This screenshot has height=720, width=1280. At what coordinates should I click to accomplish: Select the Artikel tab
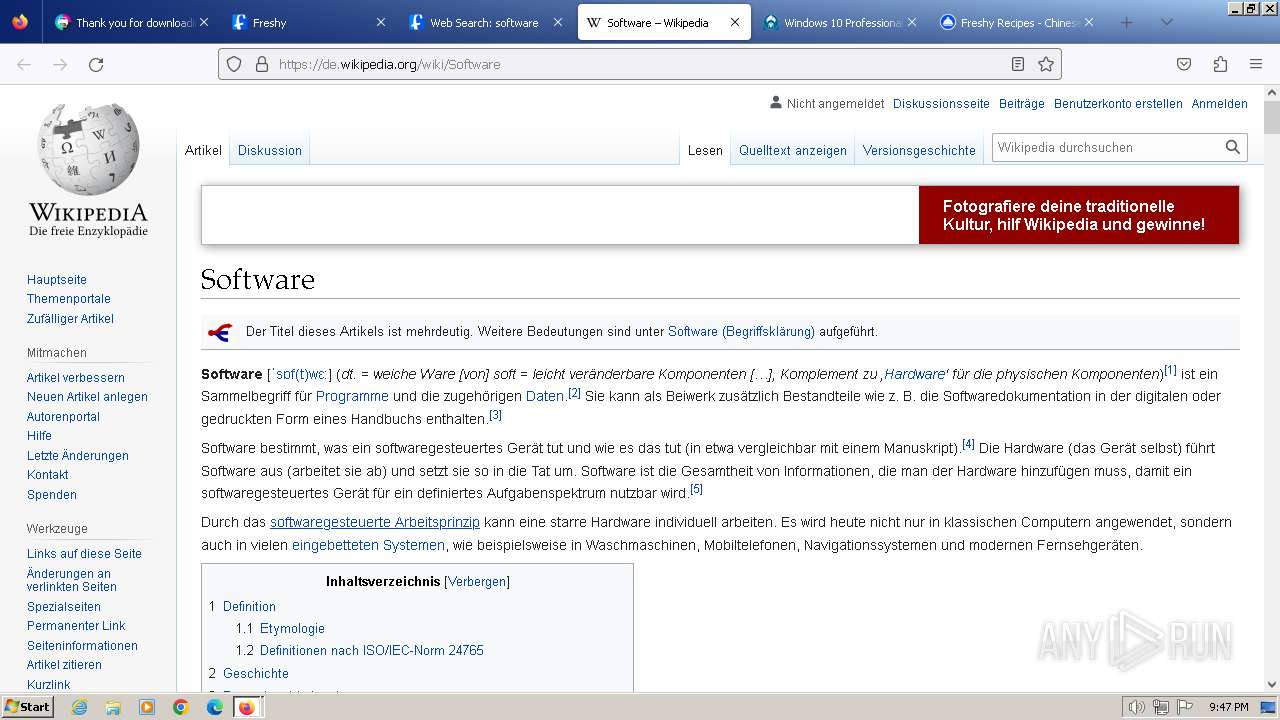coord(203,150)
